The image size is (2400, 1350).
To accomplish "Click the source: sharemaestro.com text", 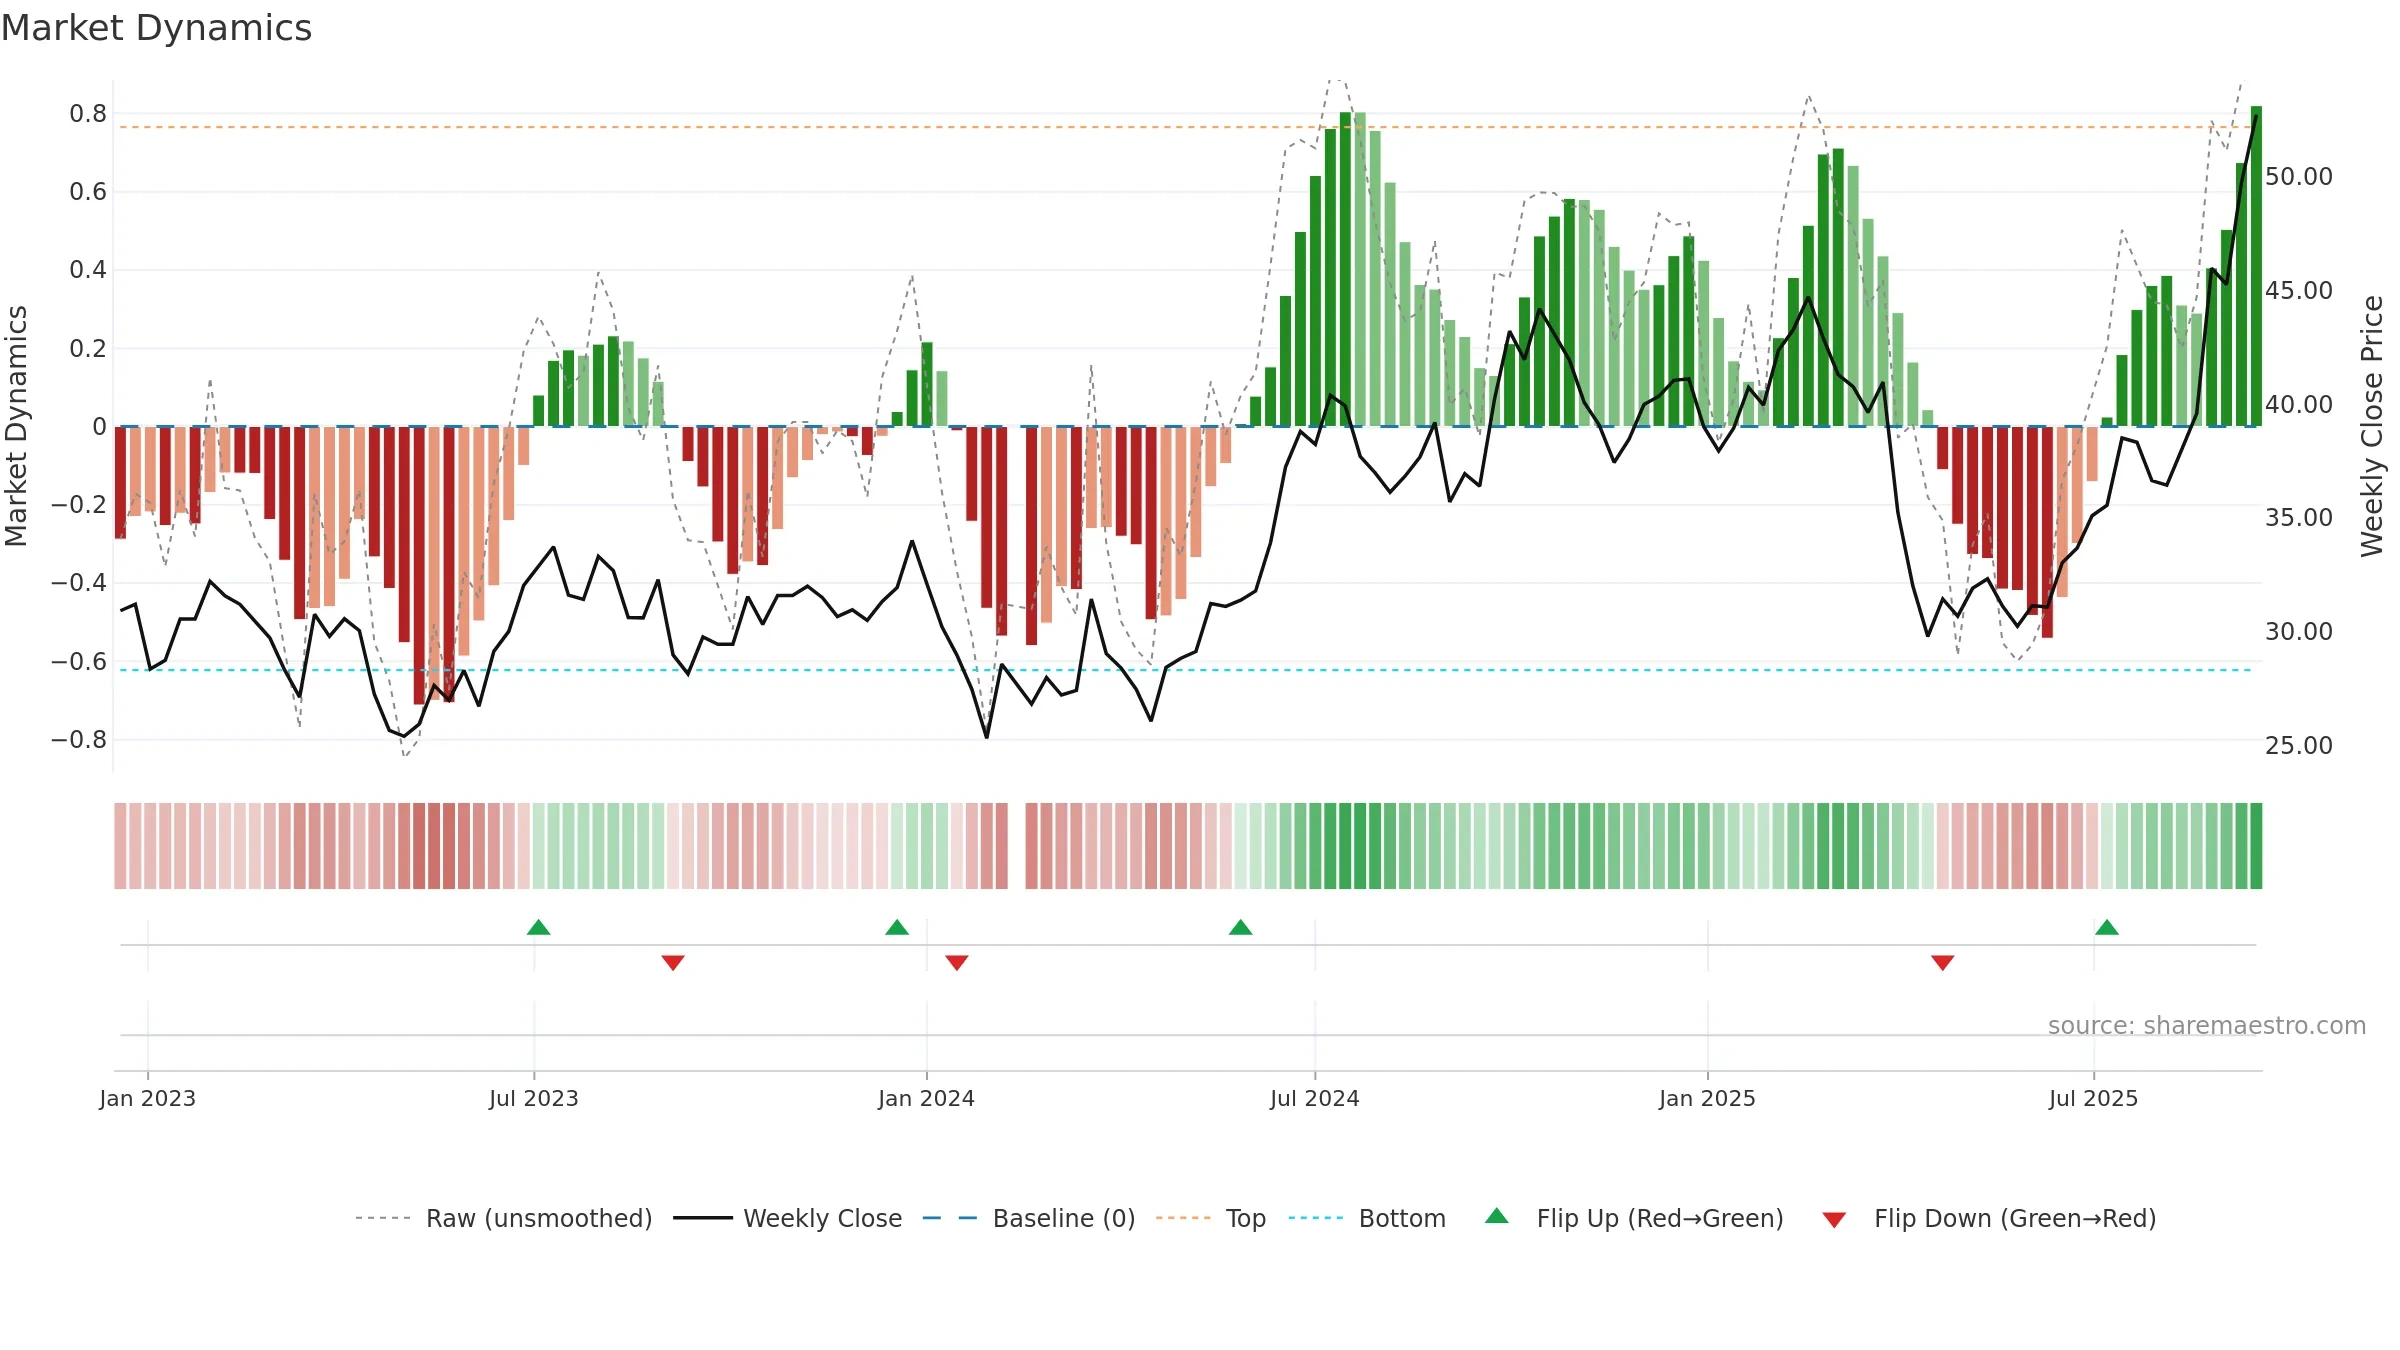I will click(2207, 1025).
